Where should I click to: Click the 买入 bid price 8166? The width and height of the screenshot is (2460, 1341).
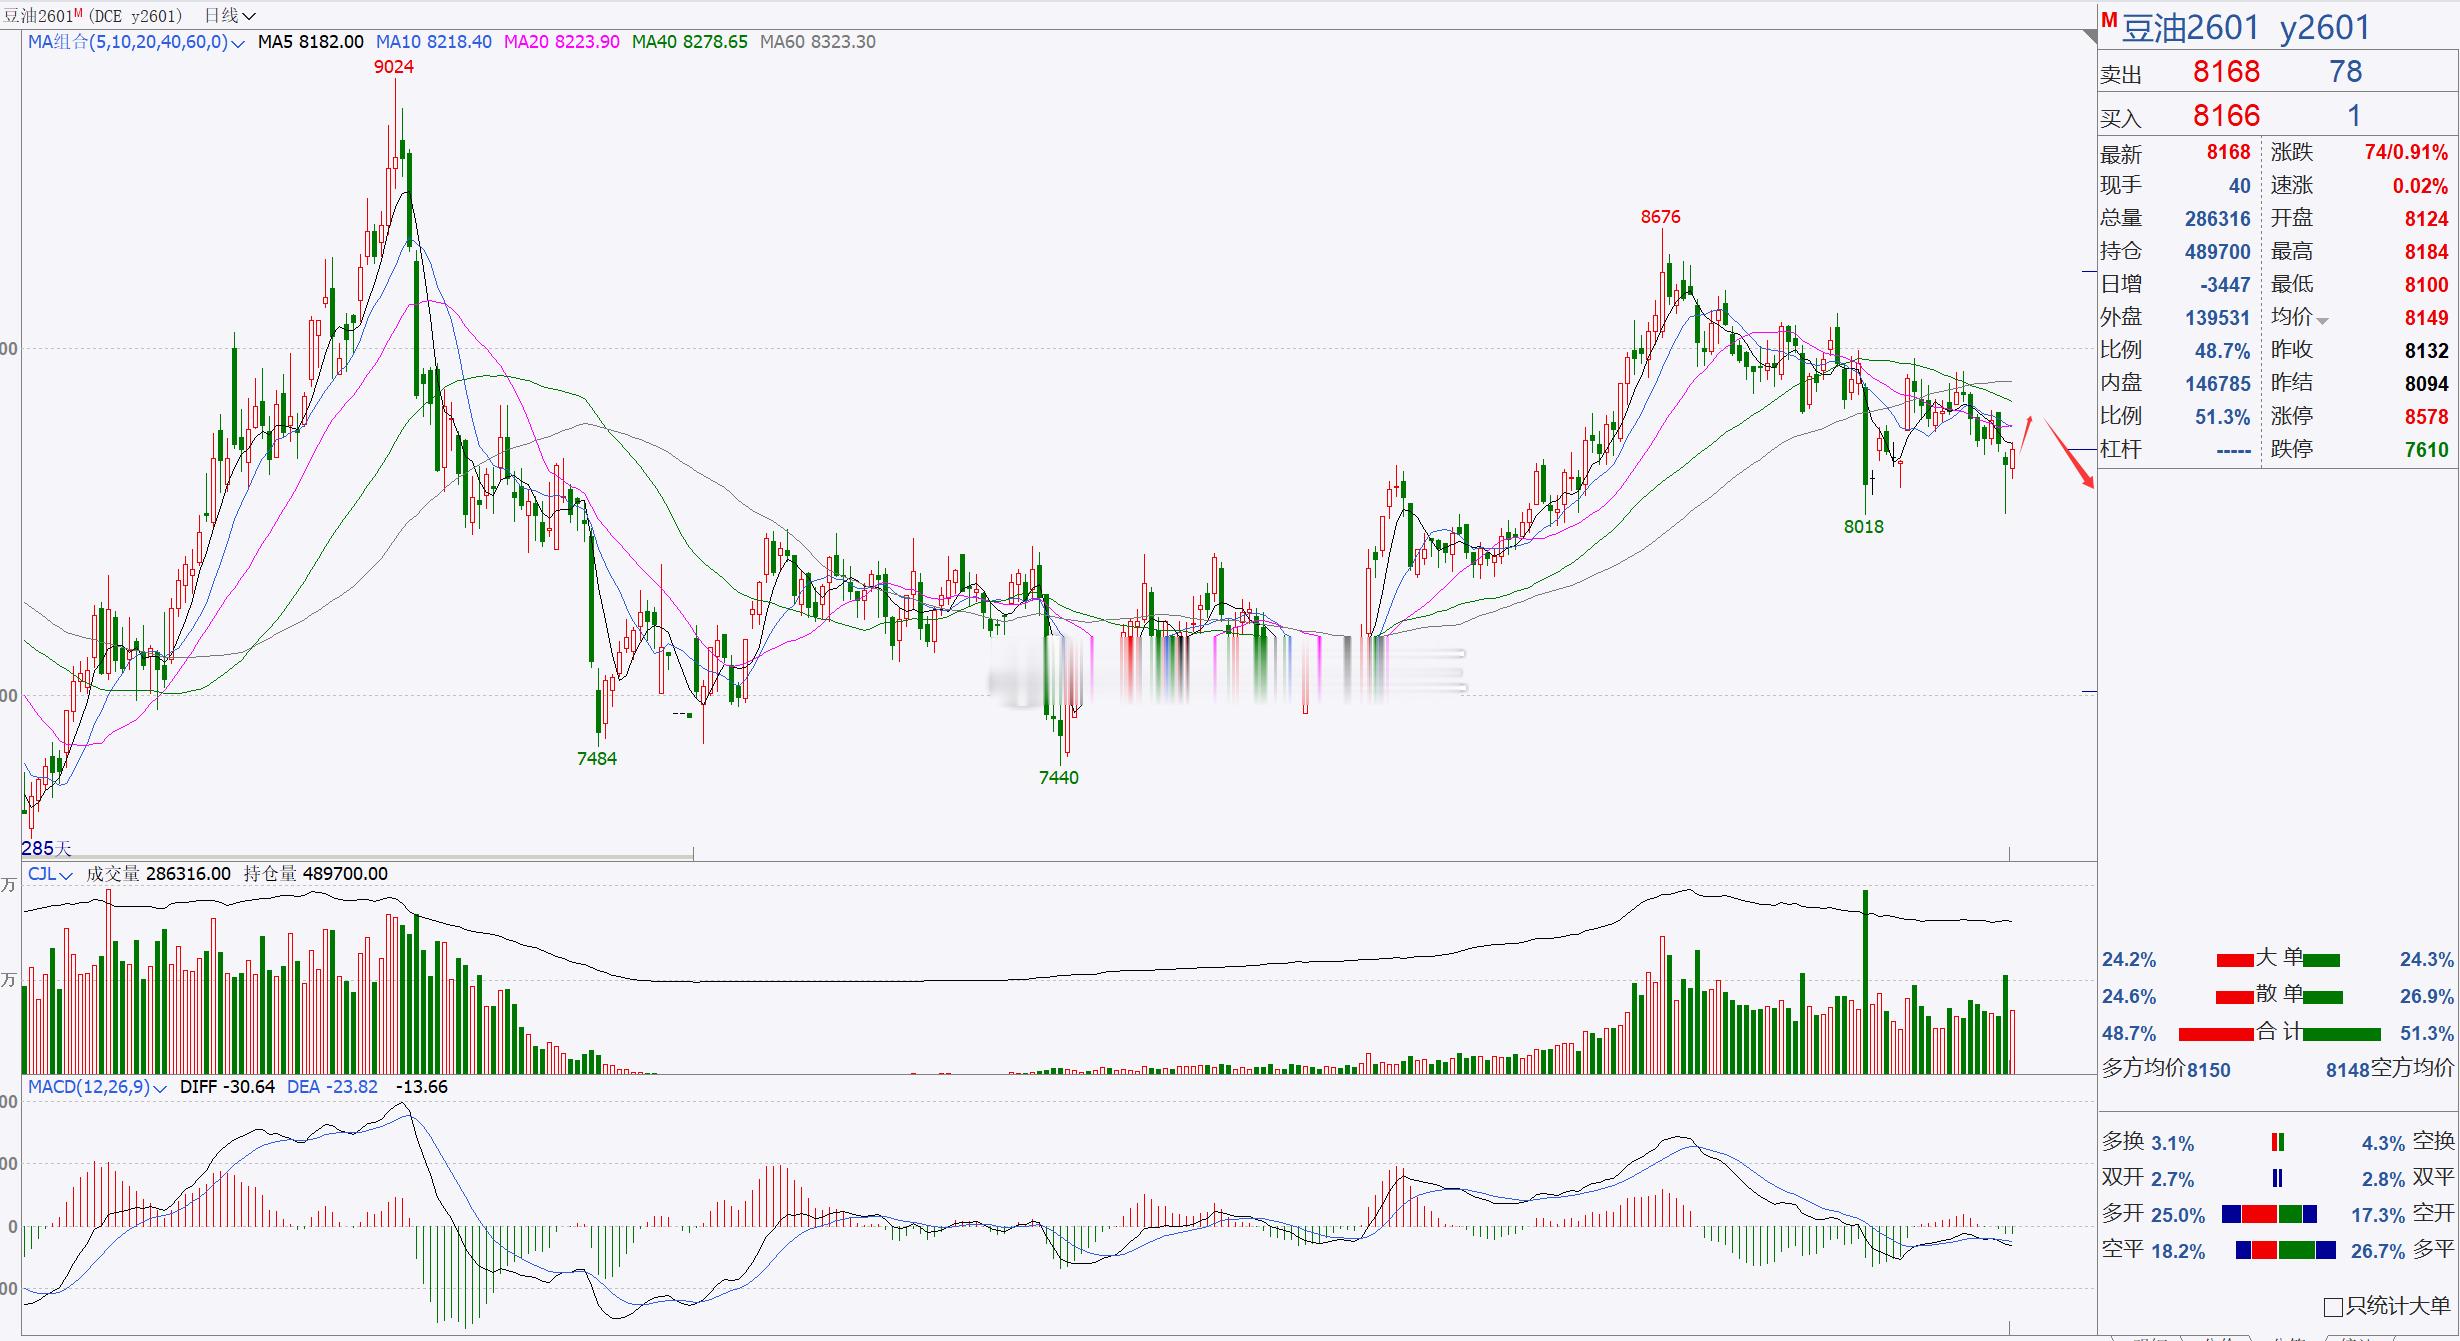(x=2226, y=116)
